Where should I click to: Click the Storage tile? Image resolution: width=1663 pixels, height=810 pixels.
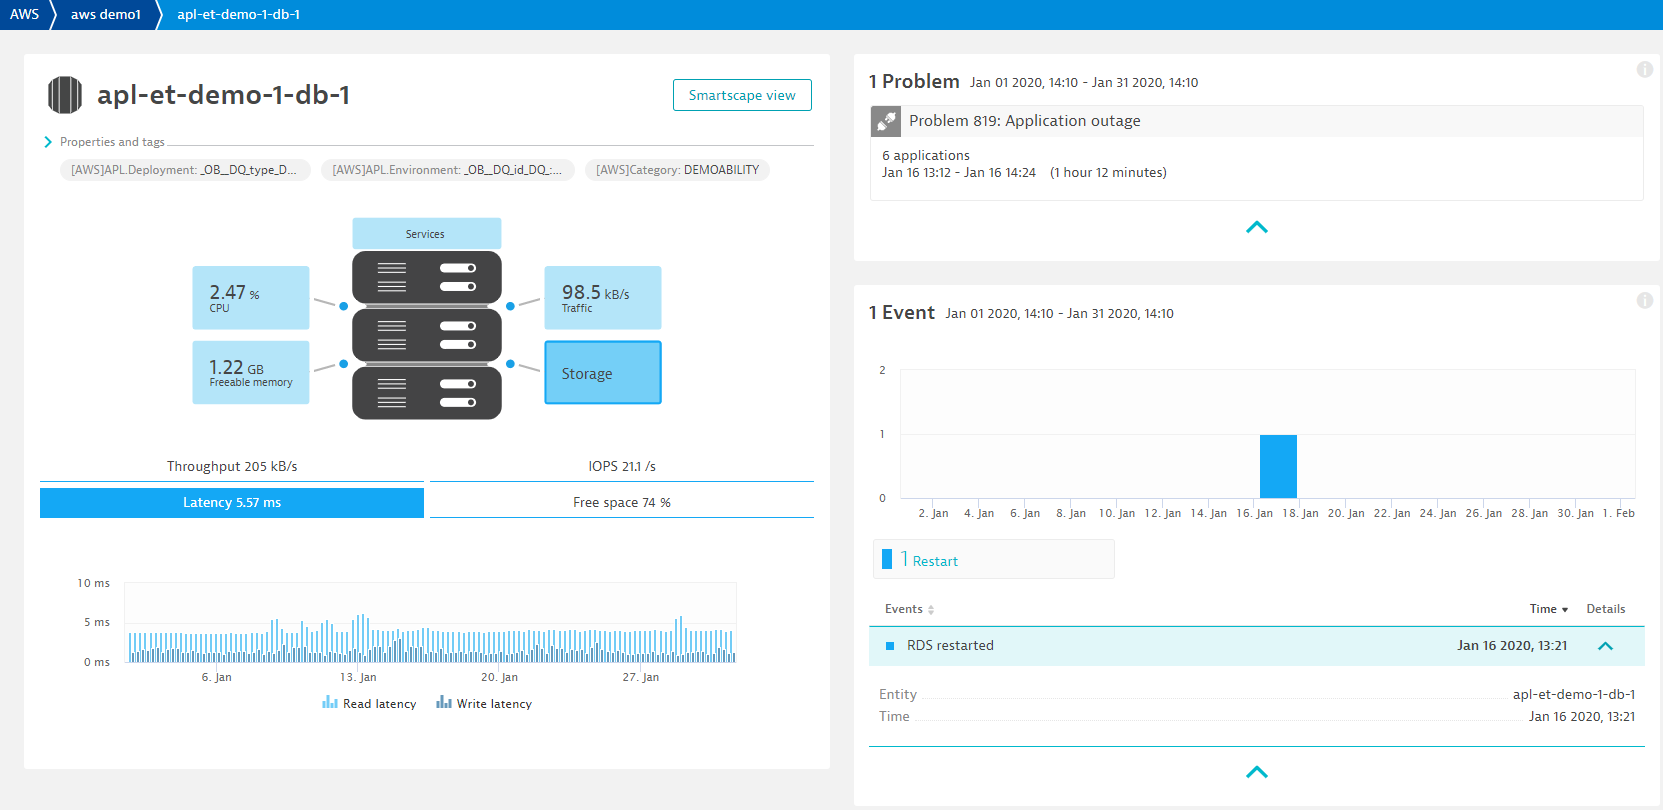coord(603,372)
